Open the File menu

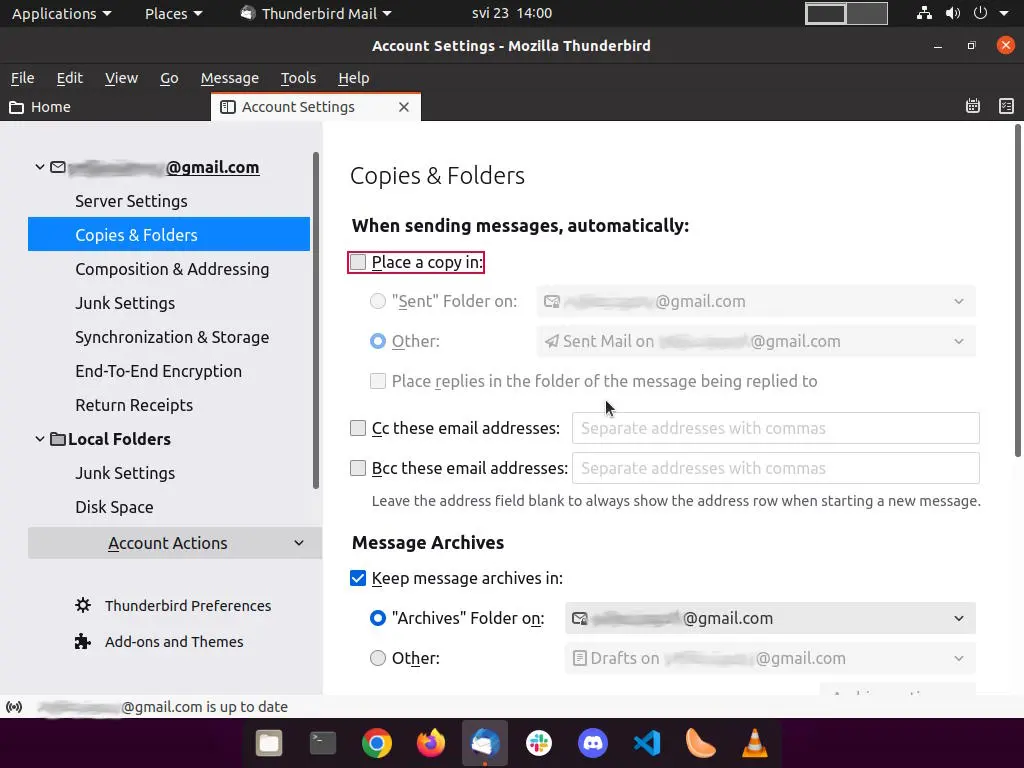pyautogui.click(x=22, y=78)
